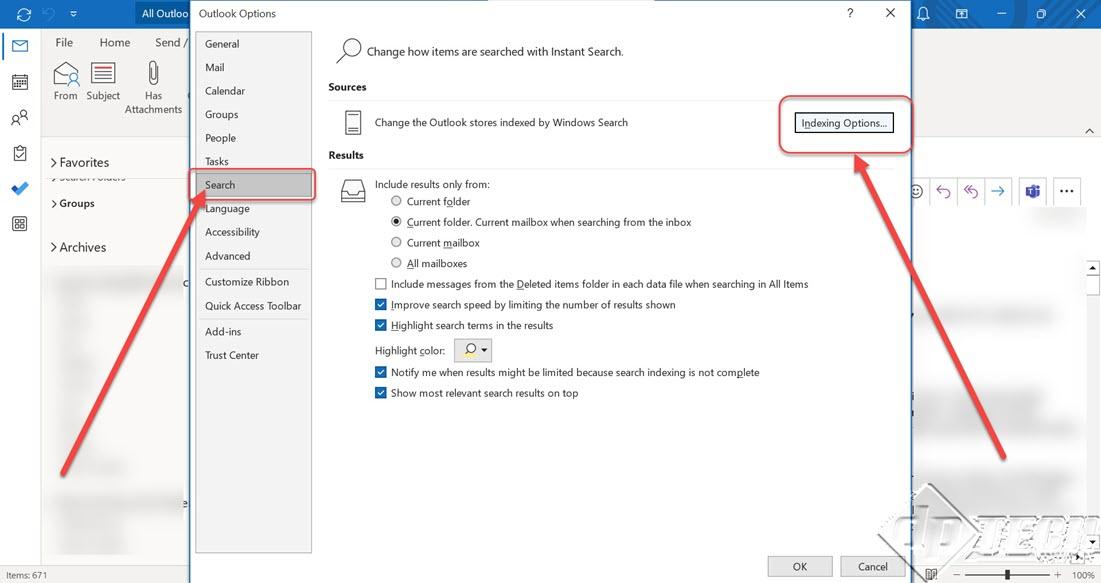The width and height of the screenshot is (1101, 583).
Task: Select the People category in Outlook Options
Action: coord(253,138)
